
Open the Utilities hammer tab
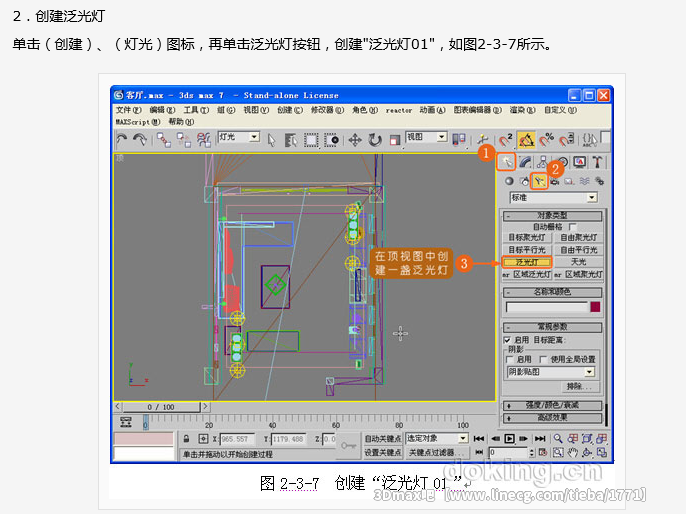pos(597,162)
